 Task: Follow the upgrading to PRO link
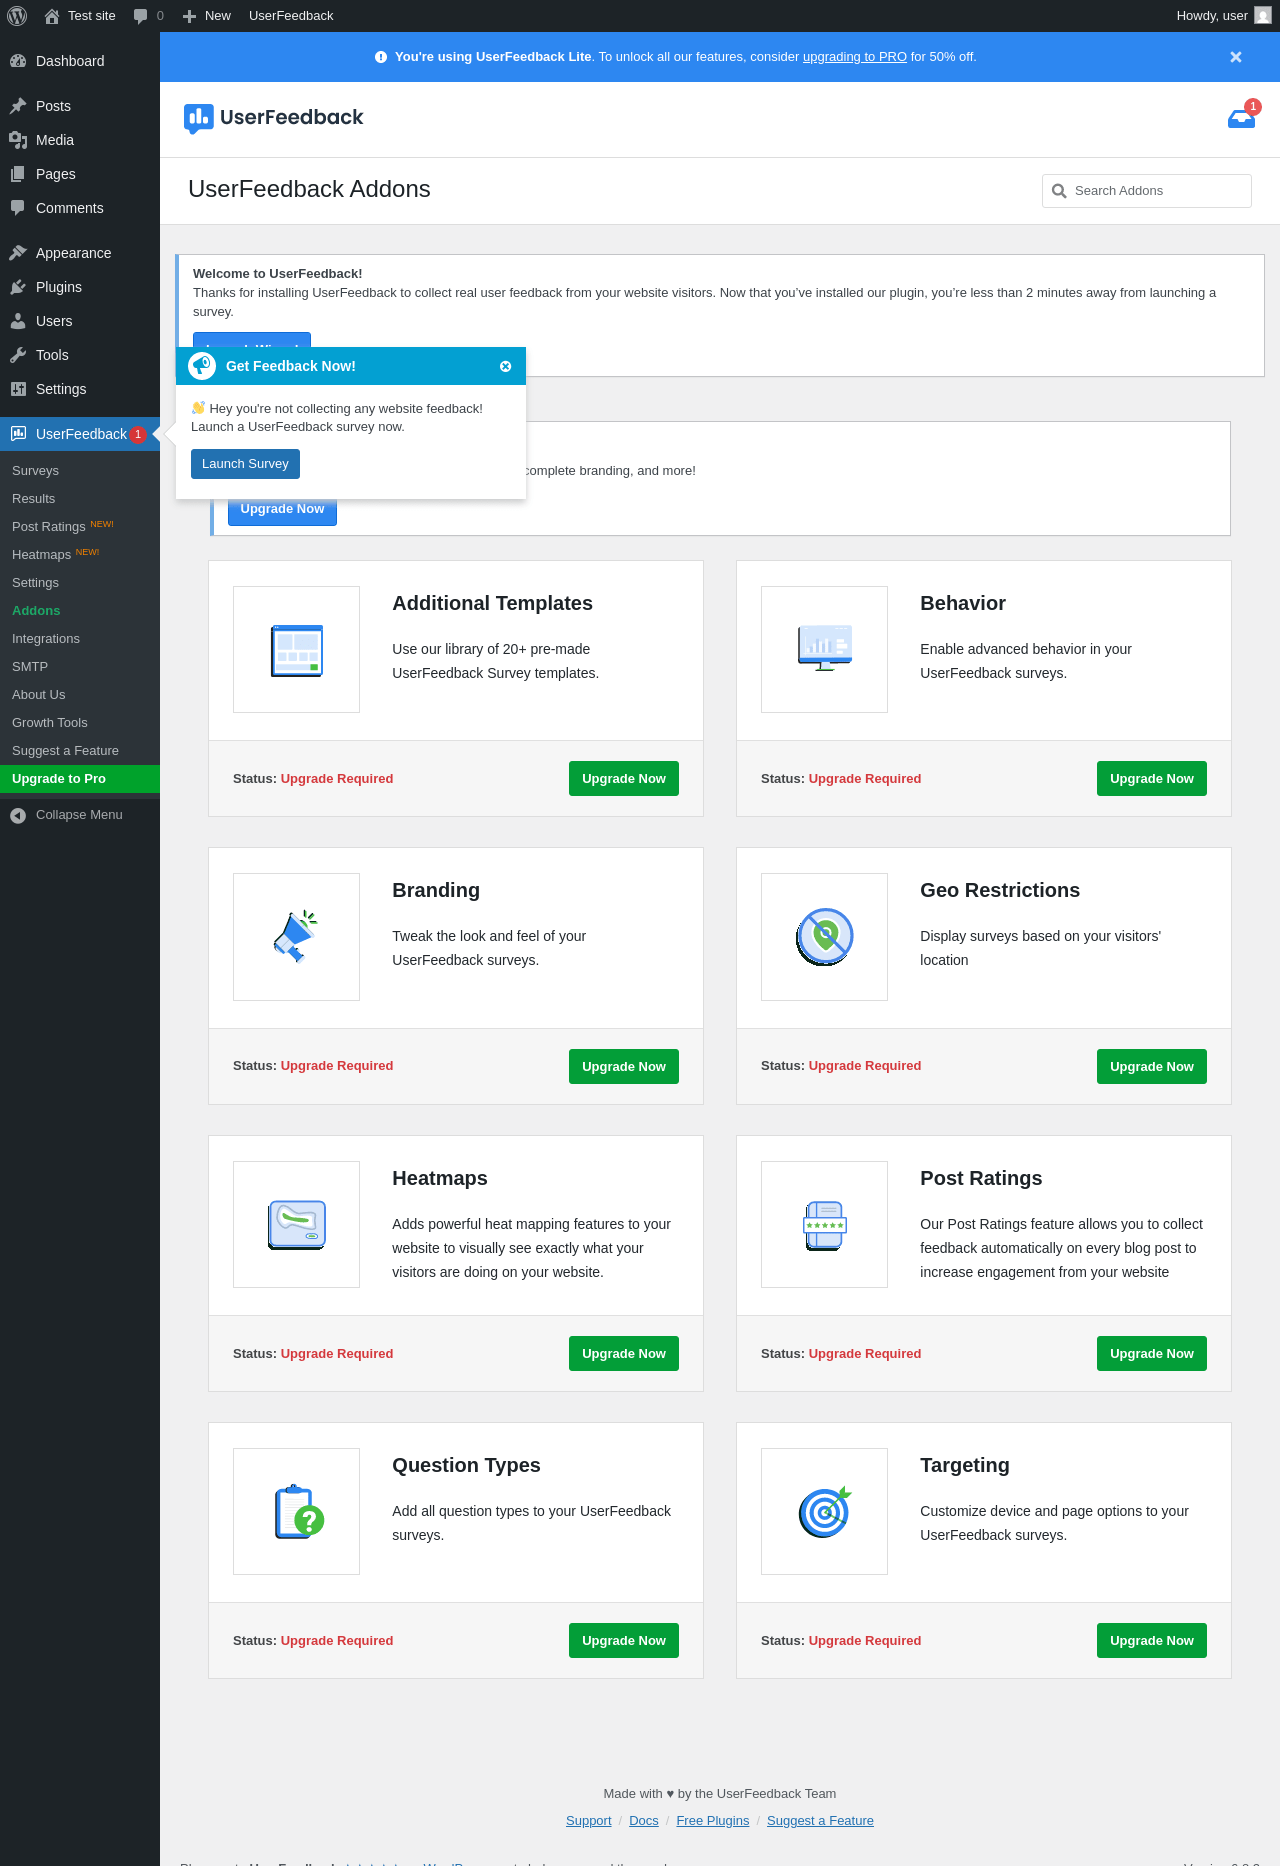click(x=855, y=57)
